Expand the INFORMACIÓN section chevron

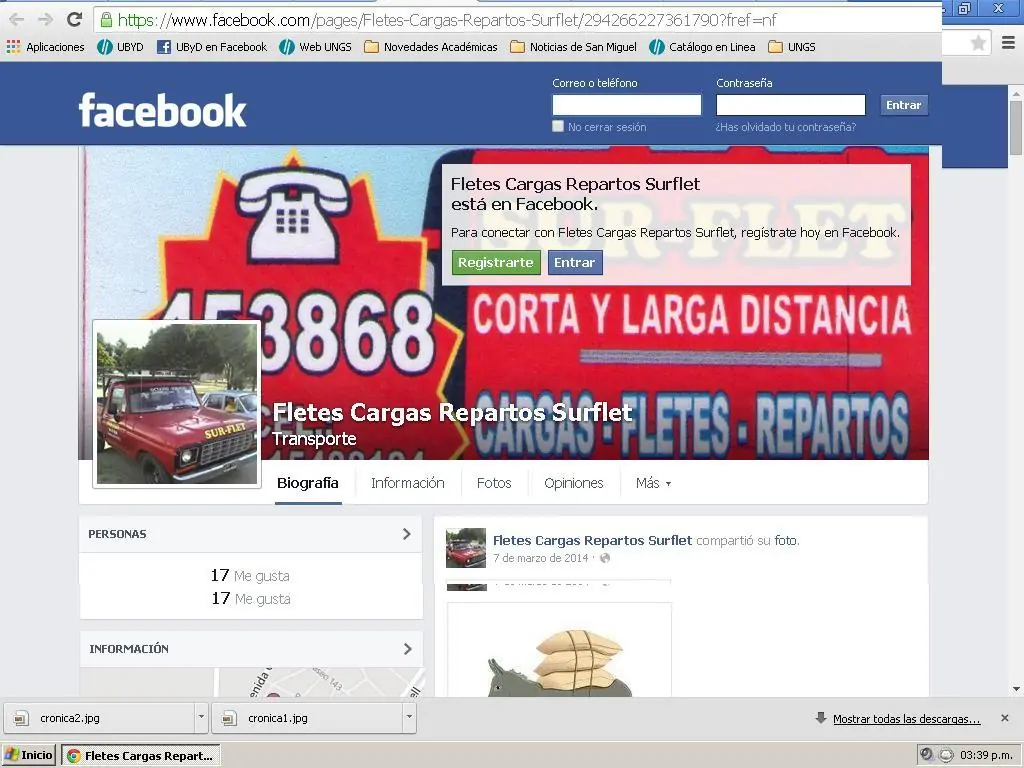pyautogui.click(x=408, y=648)
